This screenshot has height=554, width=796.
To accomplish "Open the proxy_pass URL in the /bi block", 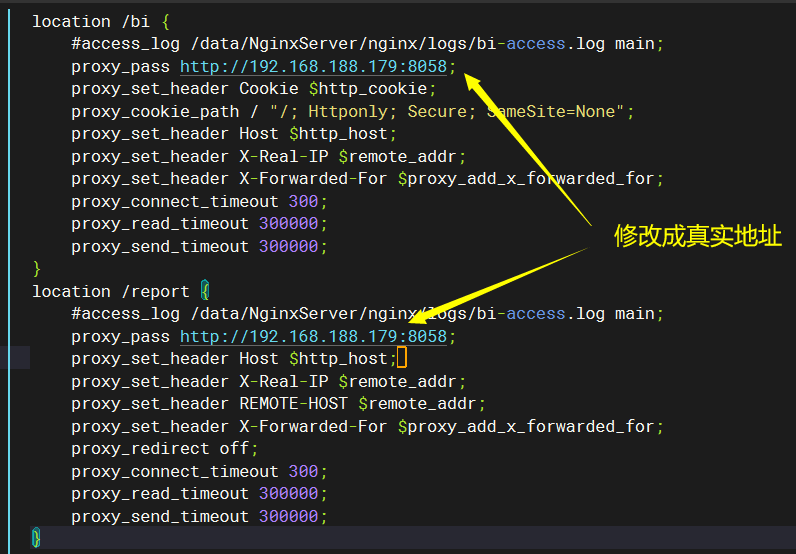I will pos(313,67).
